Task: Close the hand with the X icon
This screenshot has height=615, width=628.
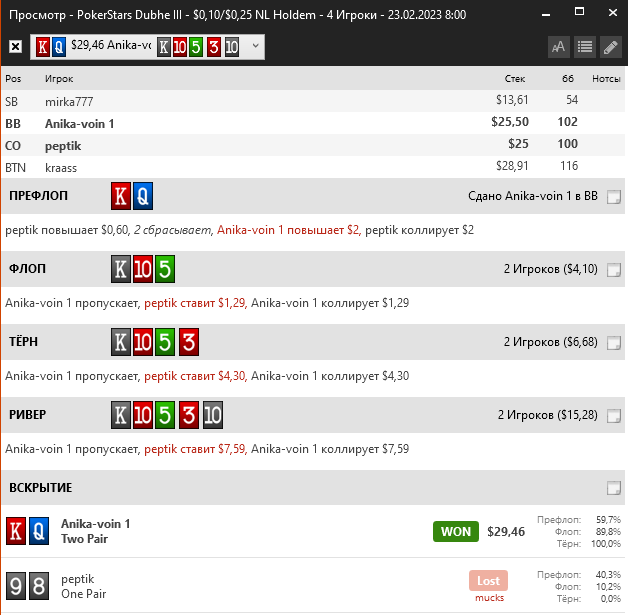Action: point(15,47)
